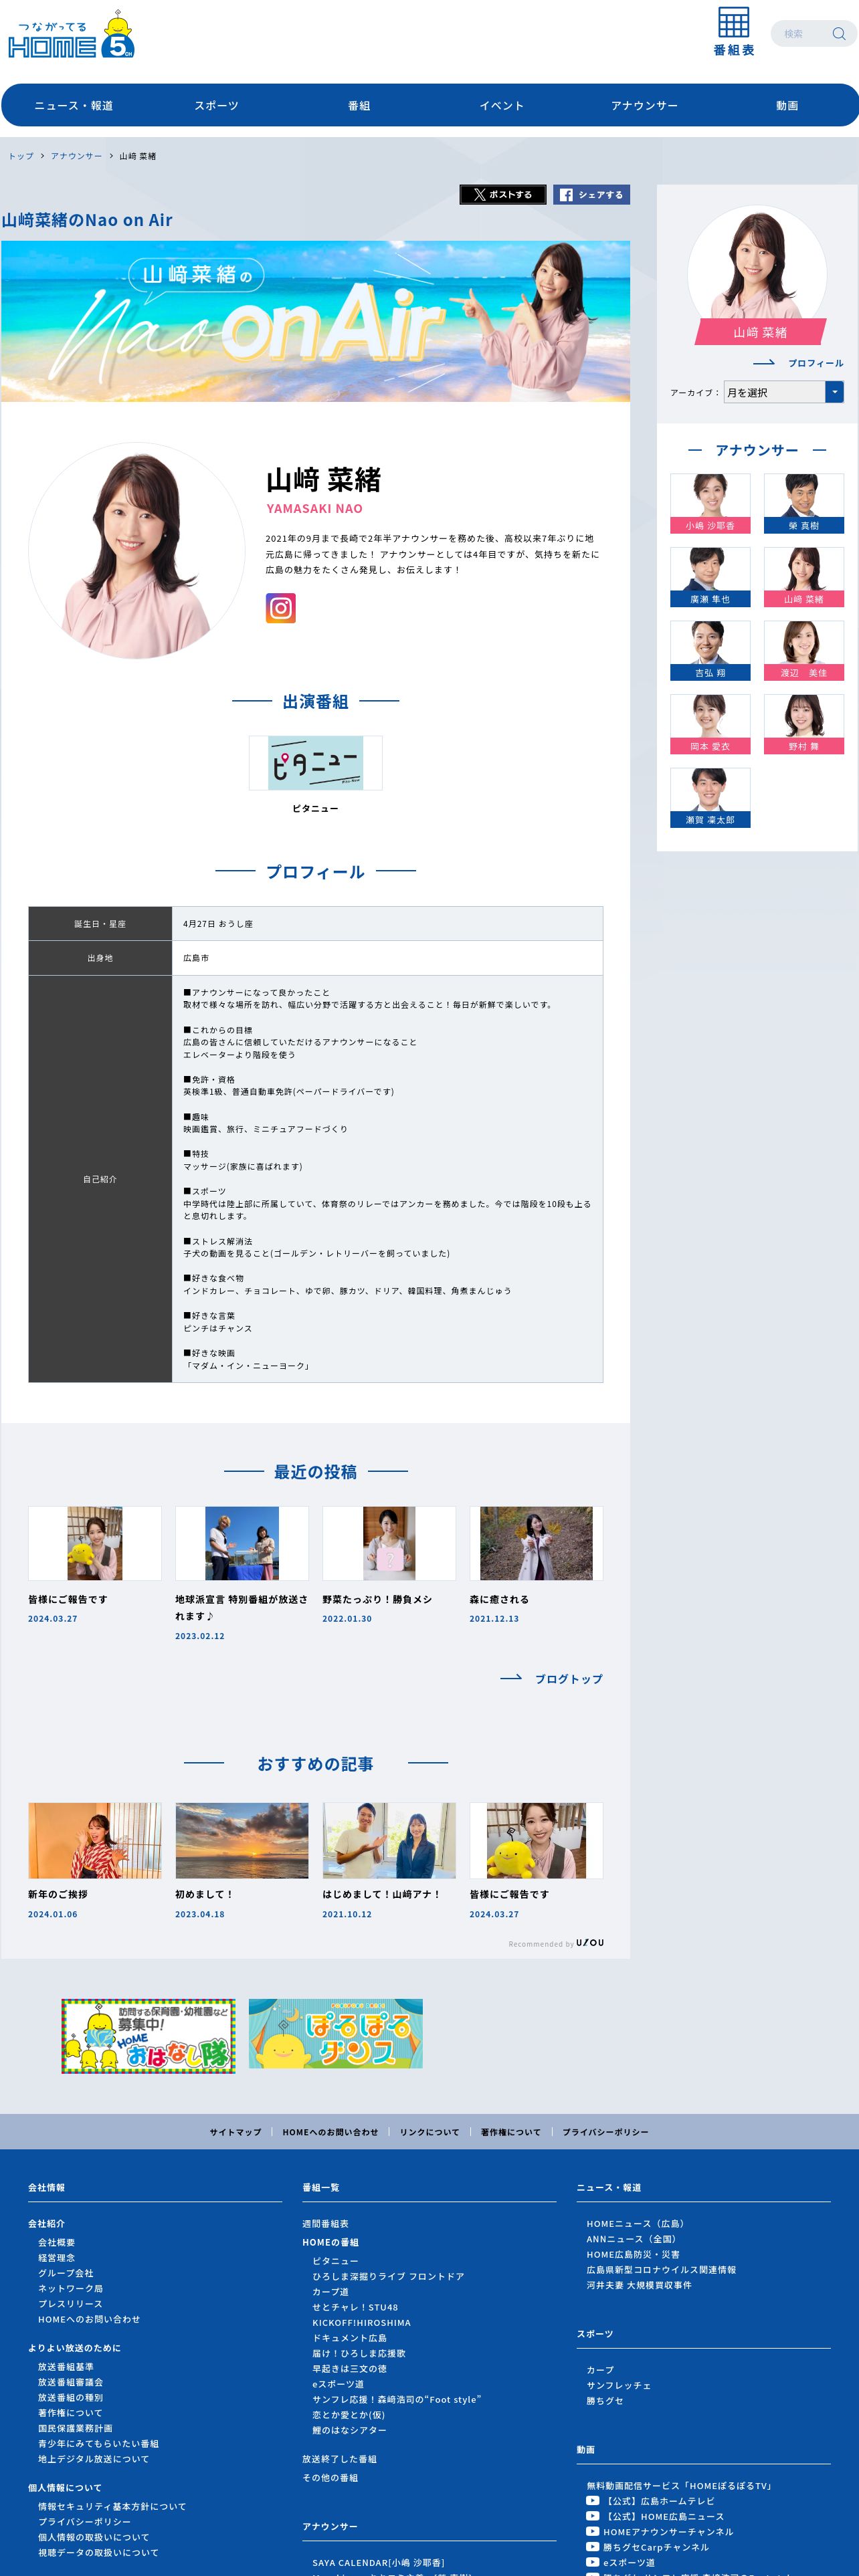Open footer サイトマップ link
The width and height of the screenshot is (859, 2576).
(235, 2132)
